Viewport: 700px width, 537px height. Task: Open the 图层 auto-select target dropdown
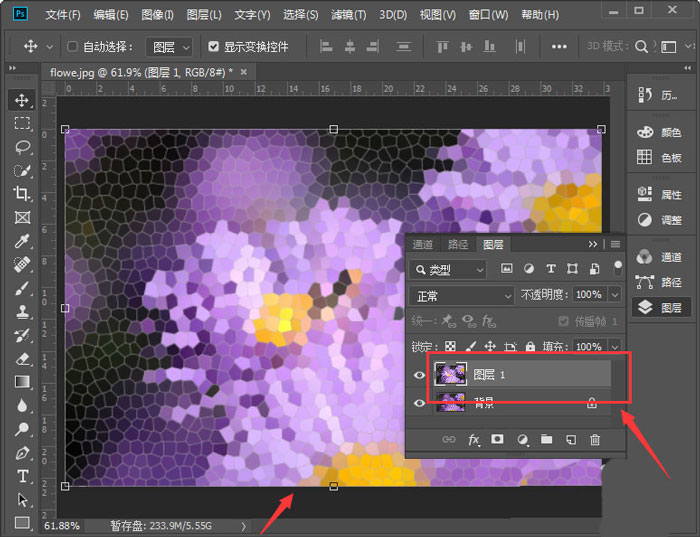coord(169,46)
